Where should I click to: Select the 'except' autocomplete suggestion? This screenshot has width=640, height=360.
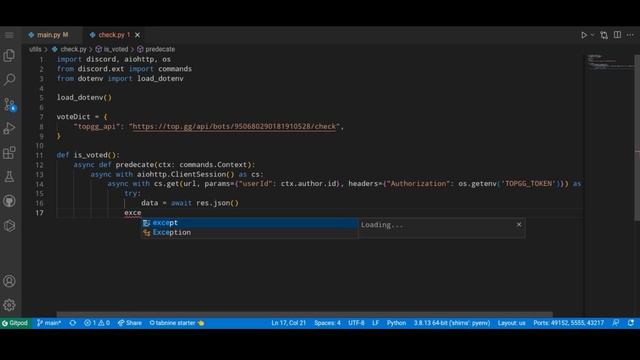click(x=249, y=223)
